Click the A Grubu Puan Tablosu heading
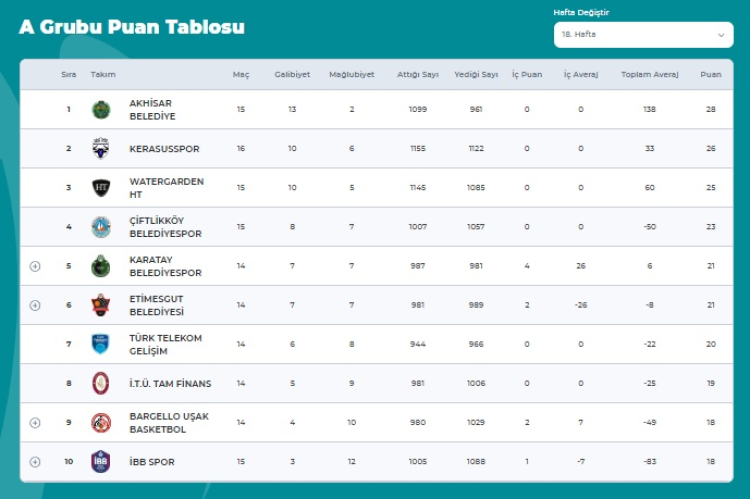The image size is (750, 499). [x=131, y=27]
